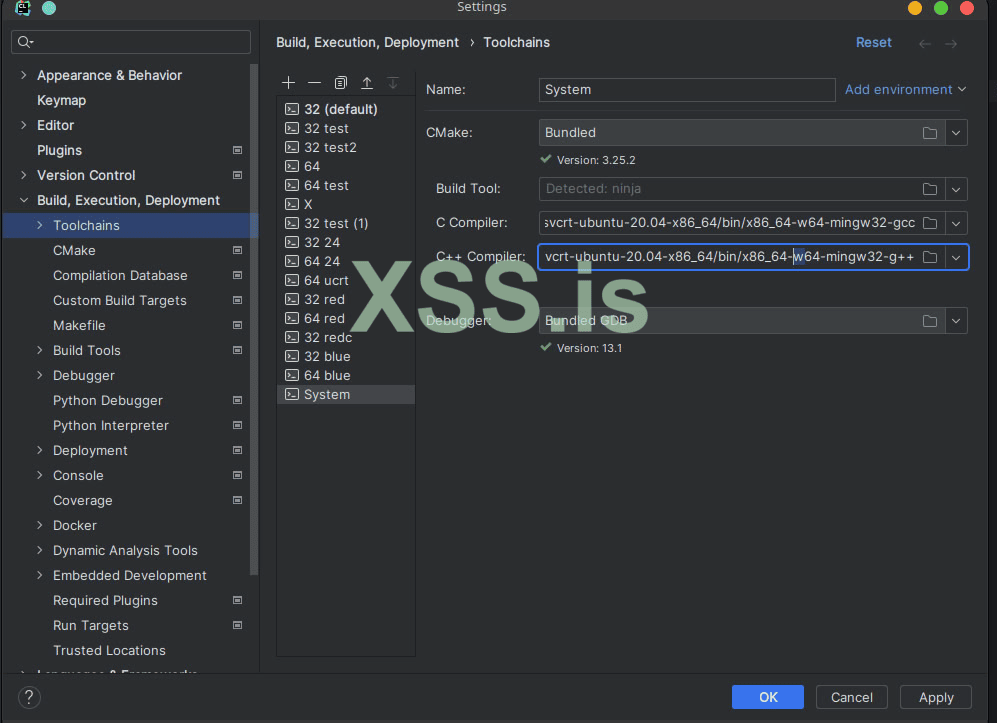The image size is (997, 723).
Task: Focus the settings search field
Action: 131,42
